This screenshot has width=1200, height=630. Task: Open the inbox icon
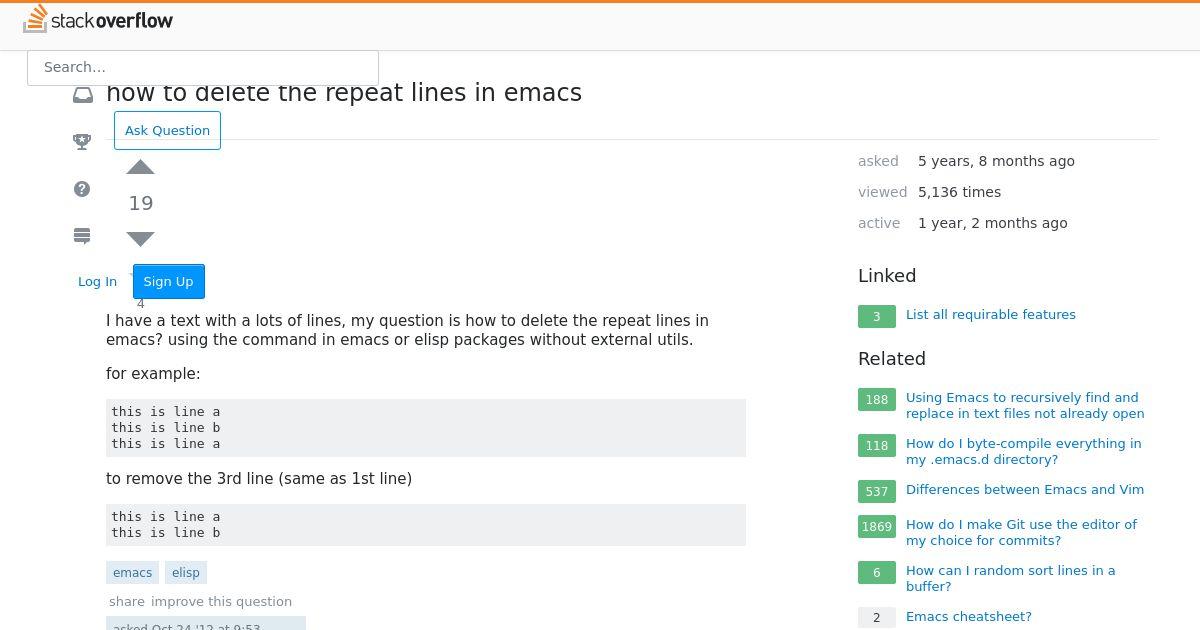click(x=83, y=94)
